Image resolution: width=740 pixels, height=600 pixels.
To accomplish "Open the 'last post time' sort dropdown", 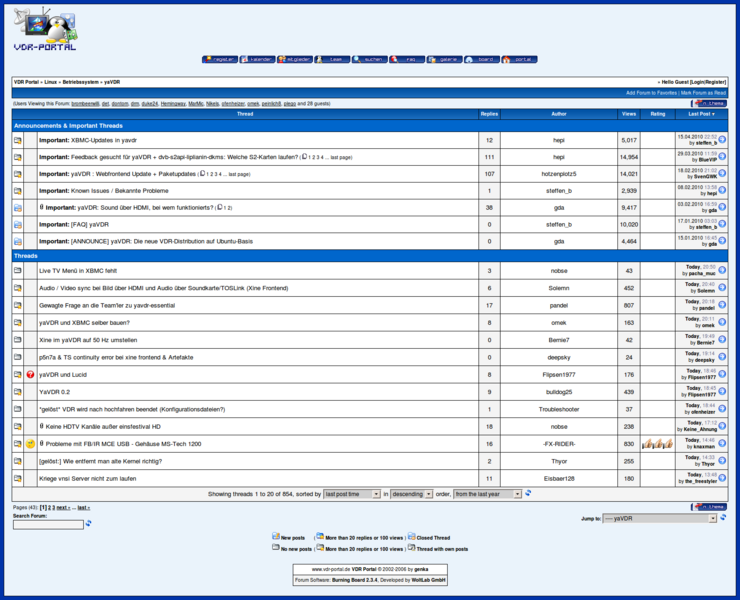I will pos(352,494).
